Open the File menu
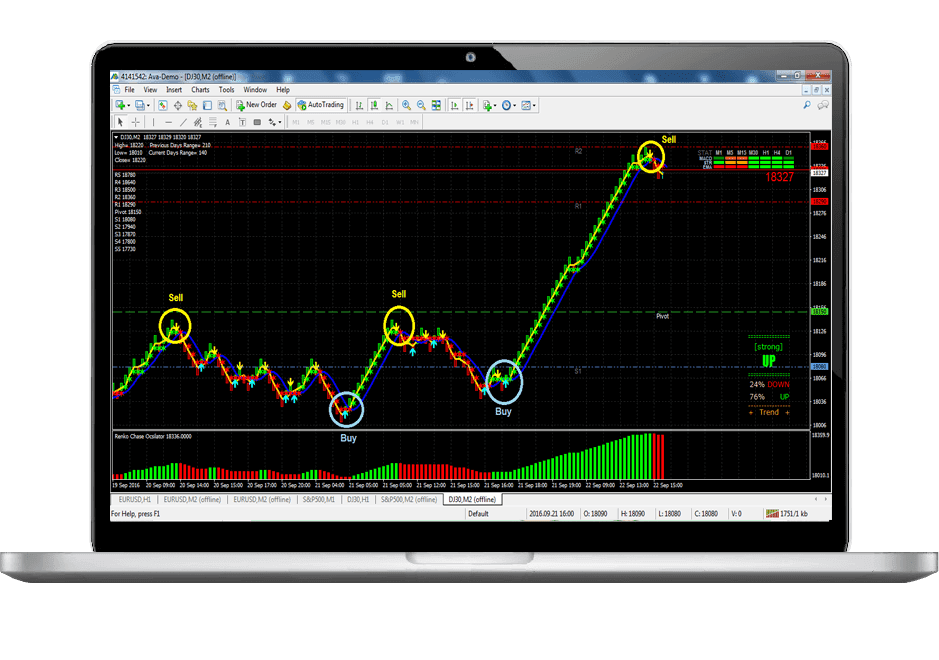This screenshot has height=660, width=939. (129, 90)
